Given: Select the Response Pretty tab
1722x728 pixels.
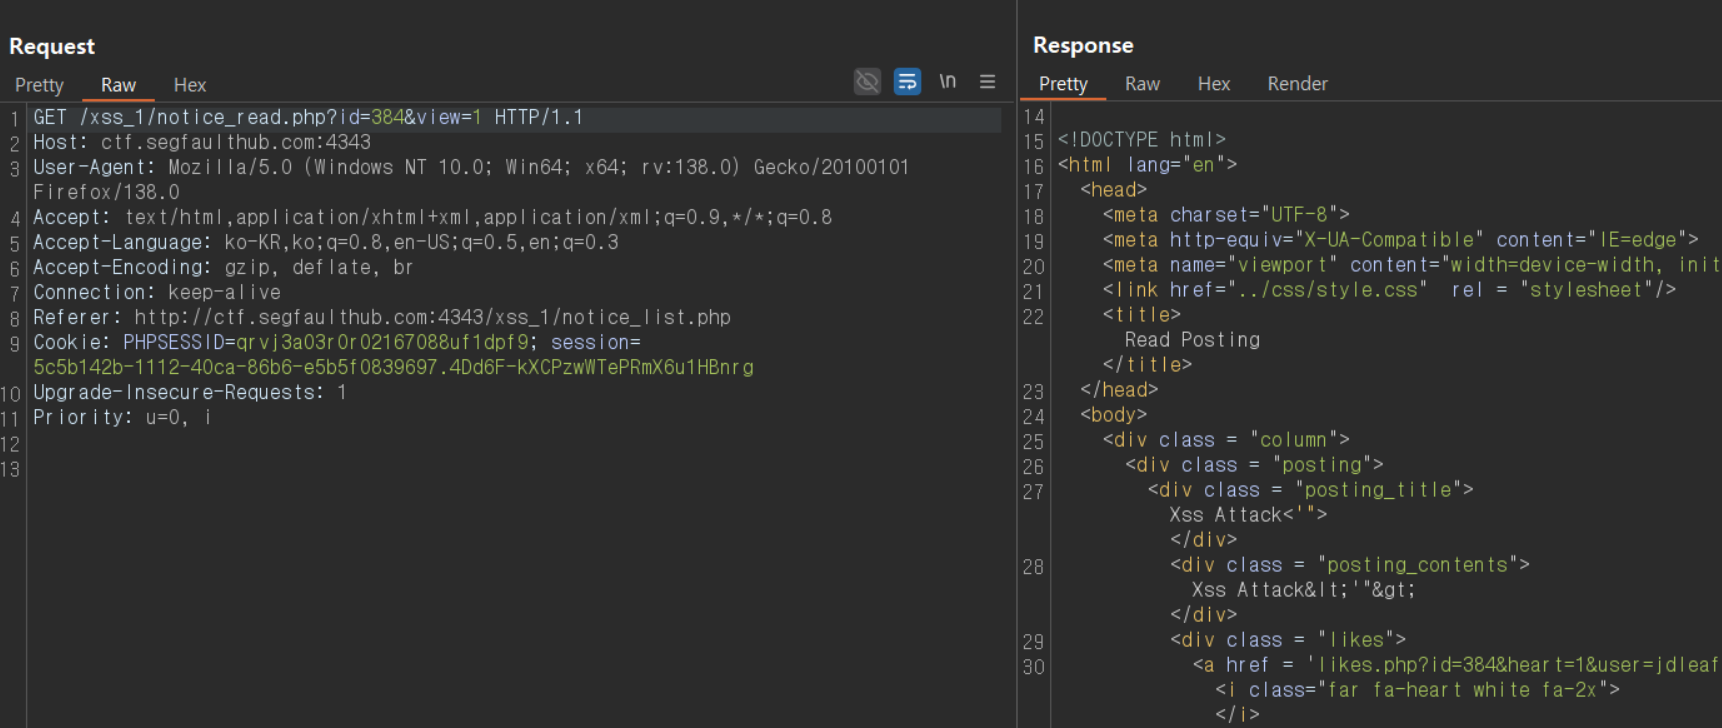Looking at the screenshot, I should pos(1063,84).
